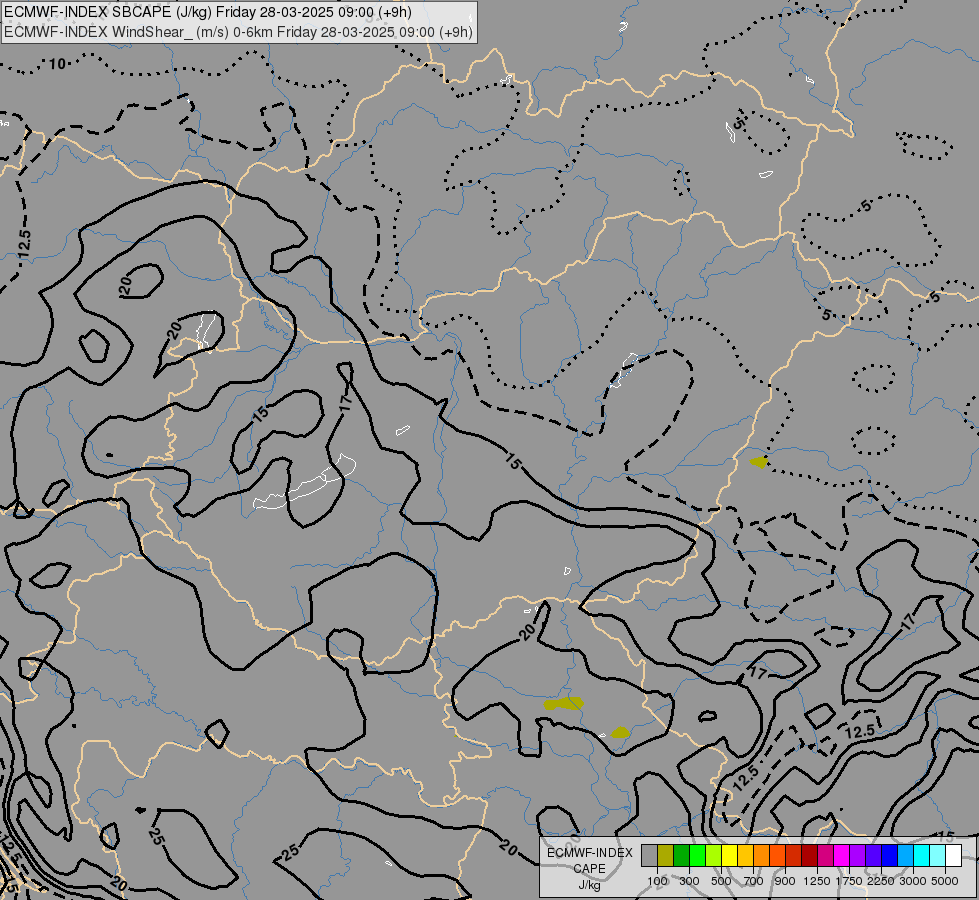Select the dark green legend swatch

click(x=681, y=855)
